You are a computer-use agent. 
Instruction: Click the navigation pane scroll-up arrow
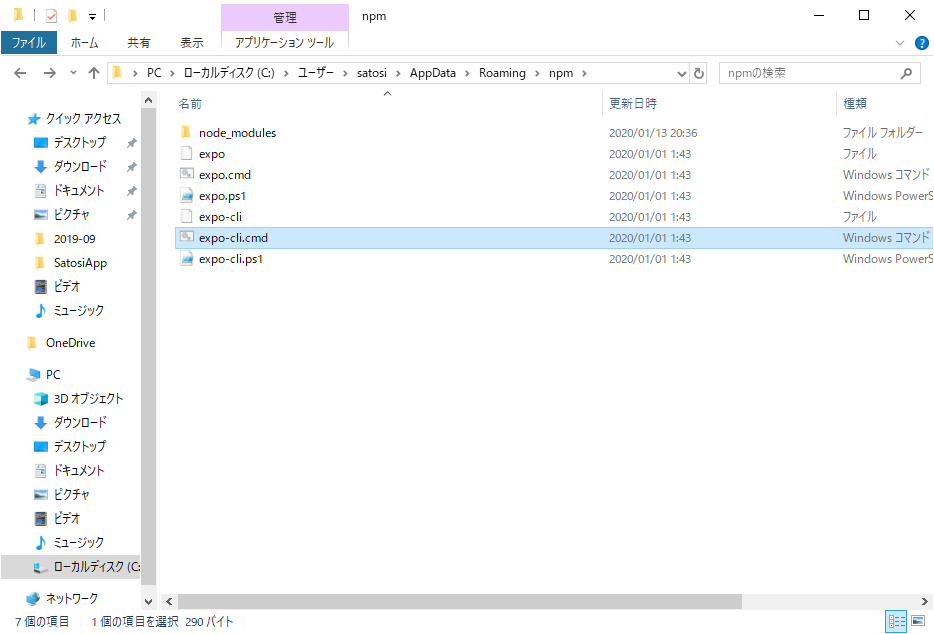(148, 101)
